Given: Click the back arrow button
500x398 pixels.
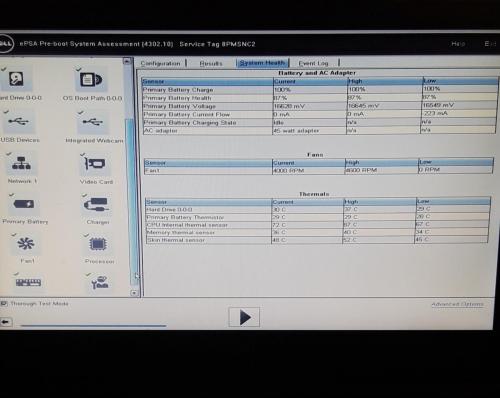Looking at the screenshot, I should pyautogui.click(x=6, y=322).
